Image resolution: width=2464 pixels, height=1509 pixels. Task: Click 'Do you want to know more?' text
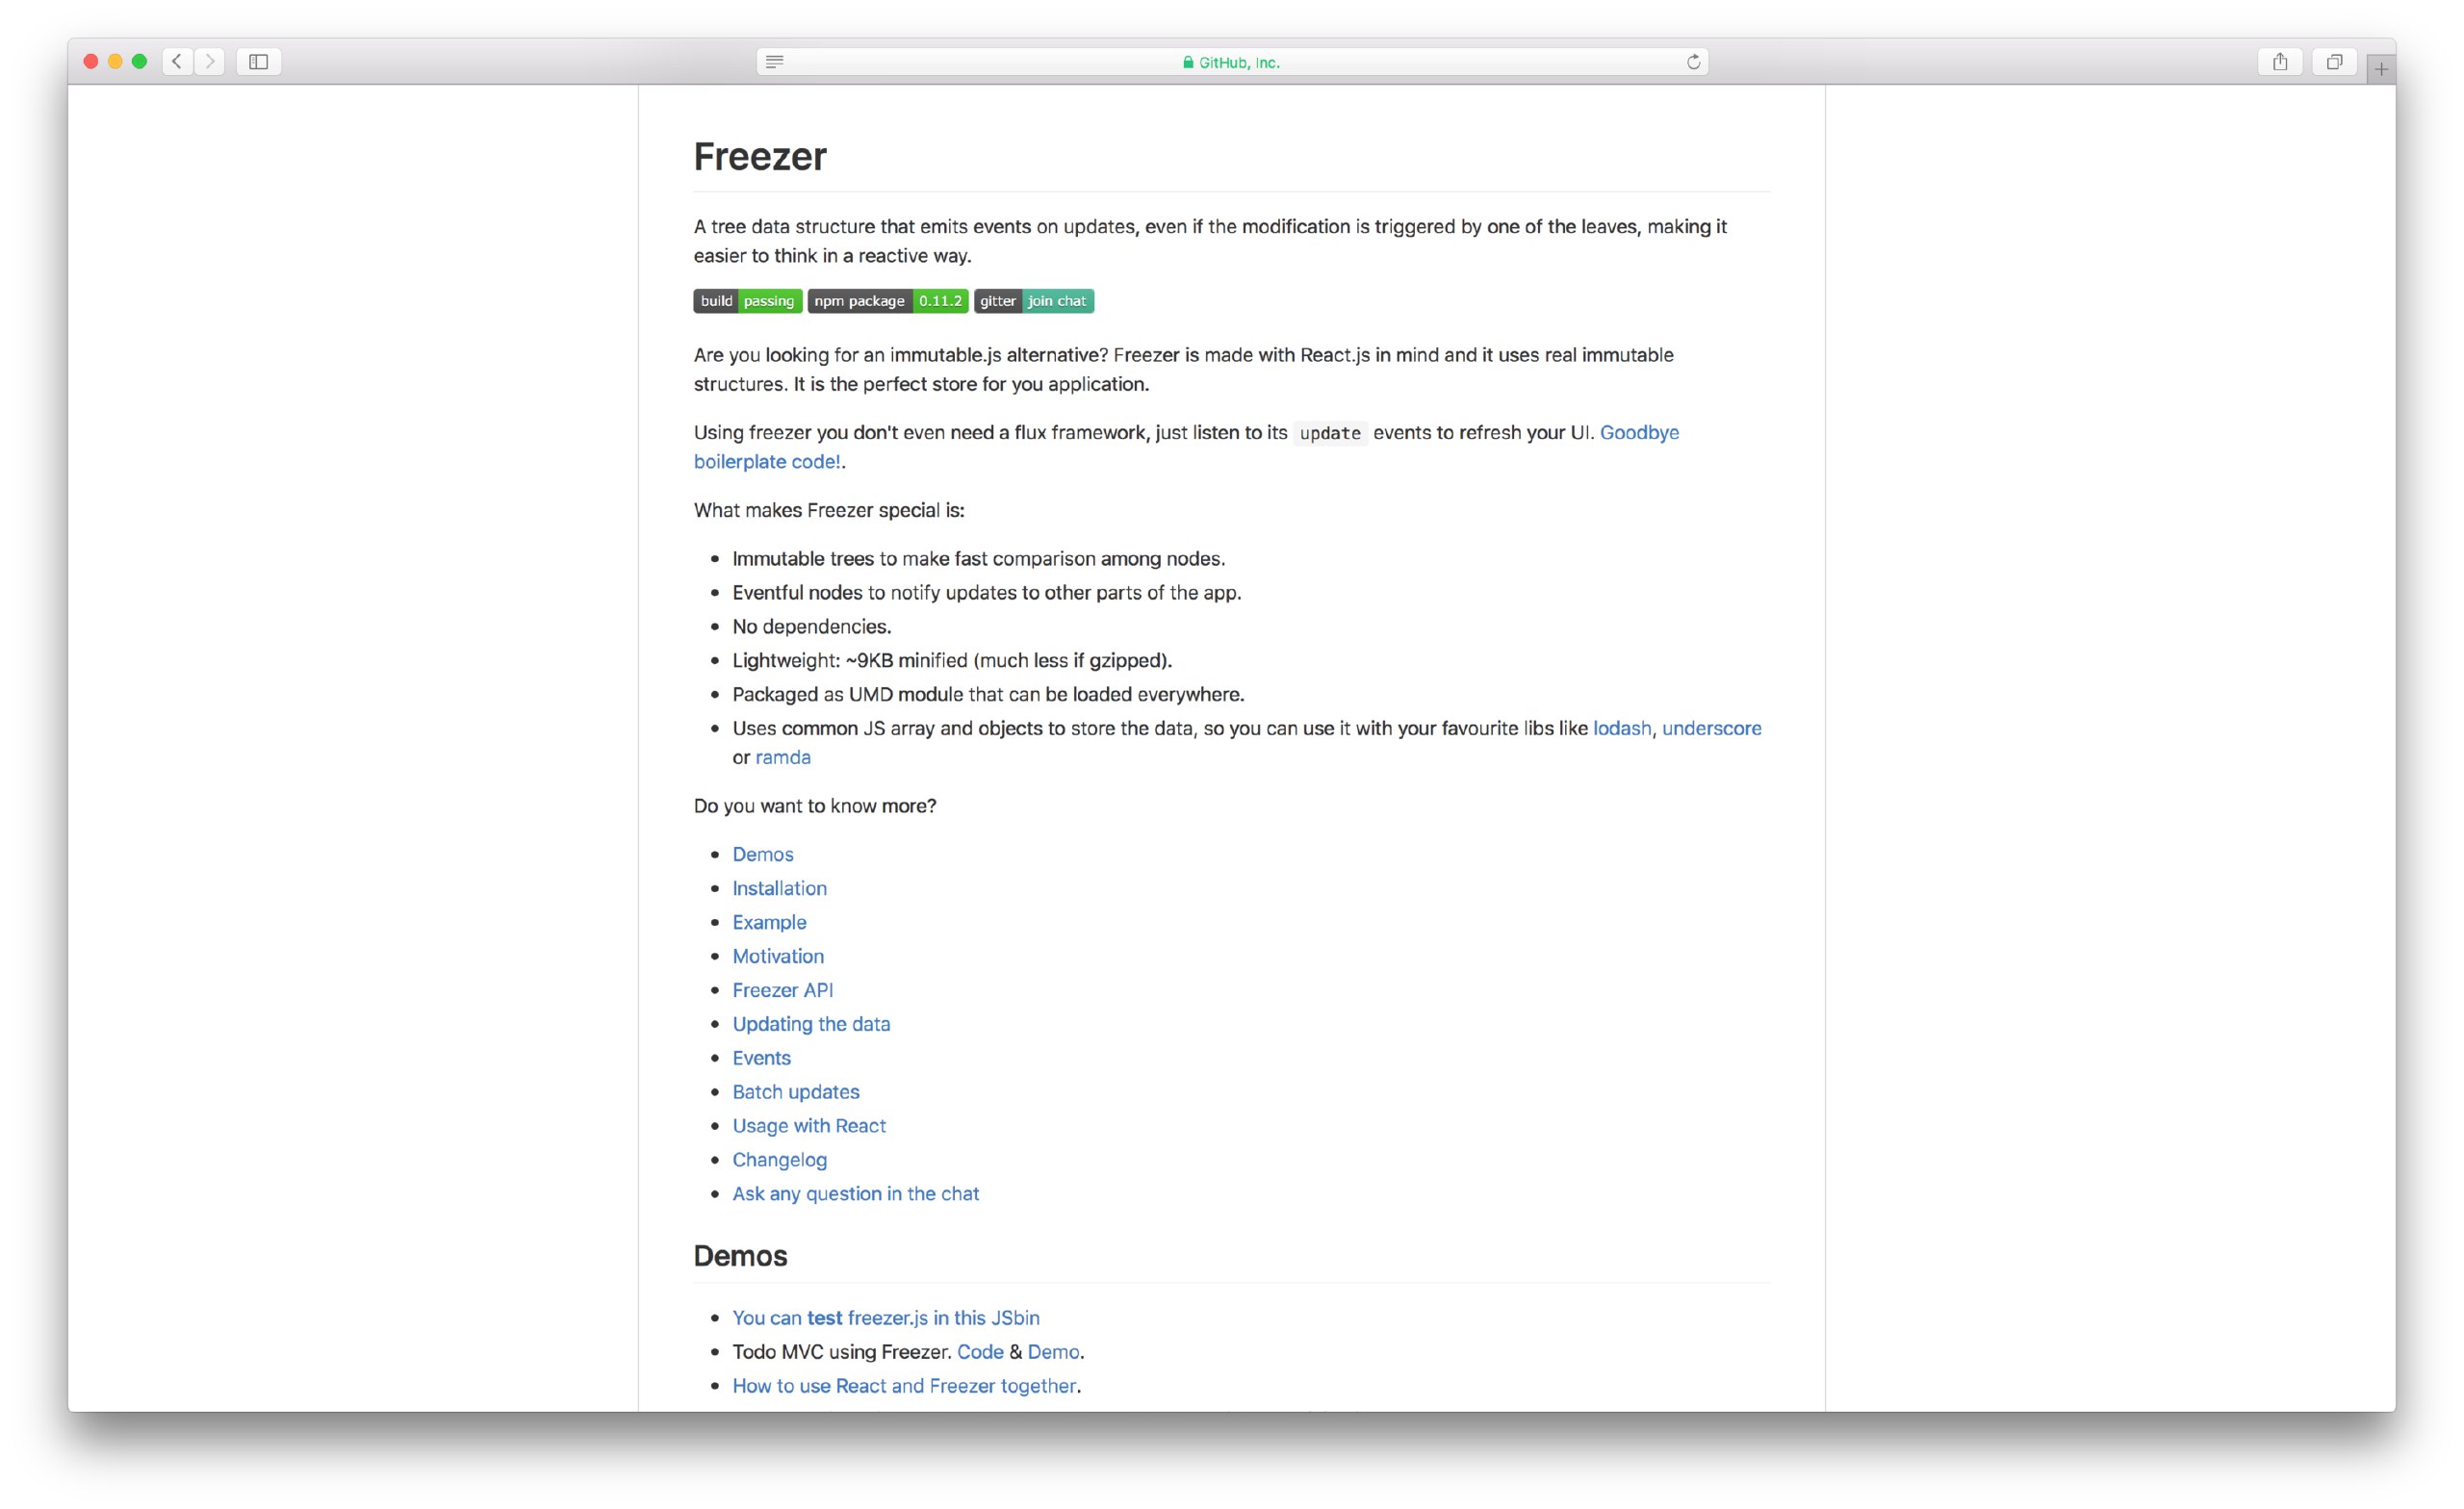[x=815, y=806]
